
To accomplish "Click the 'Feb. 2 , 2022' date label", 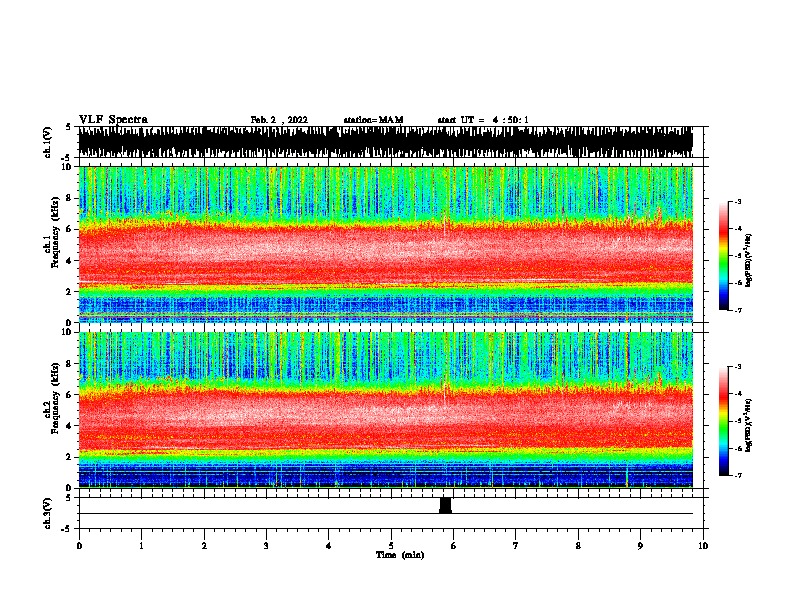I will tap(279, 120).
